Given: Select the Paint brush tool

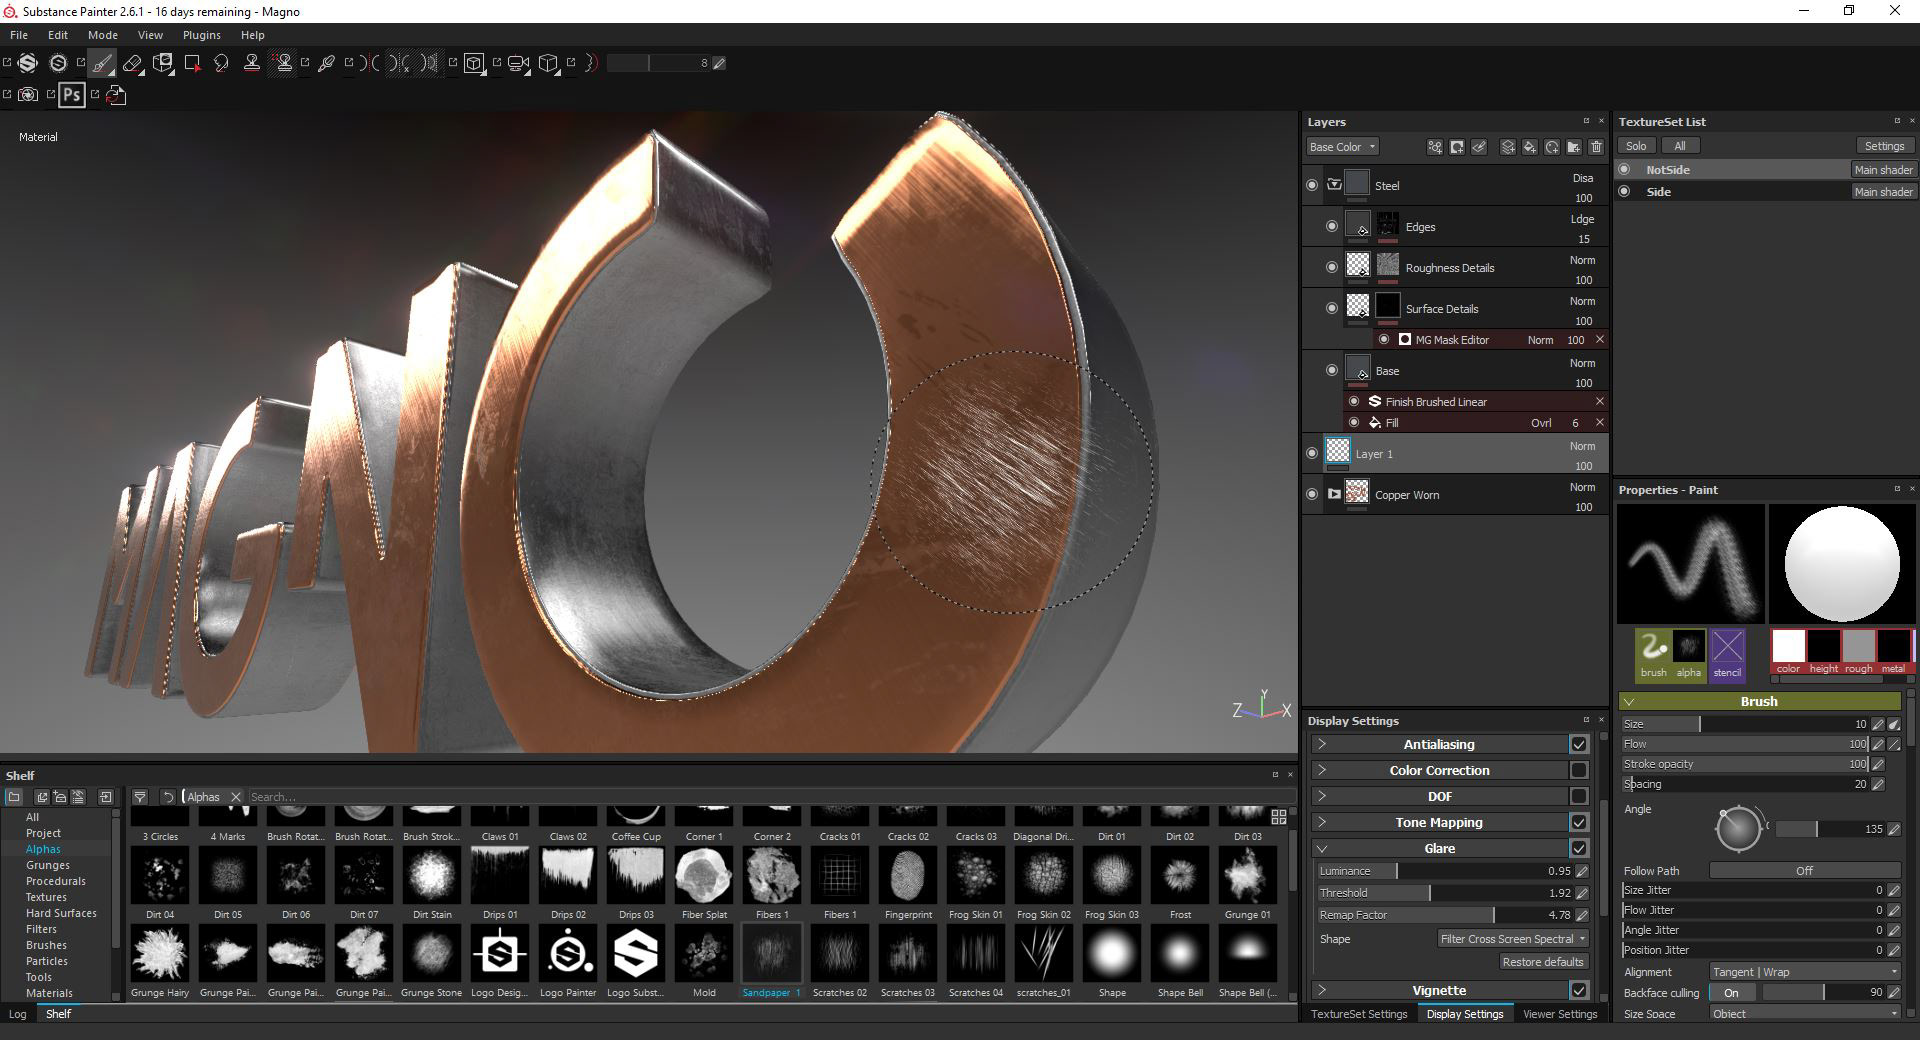Looking at the screenshot, I should (102, 63).
